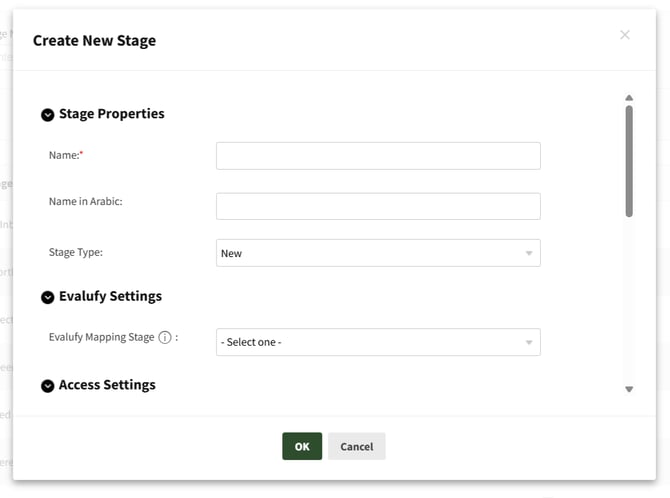Click the scrollbar up arrow
Screen dimensions: 670x498
coord(629,98)
